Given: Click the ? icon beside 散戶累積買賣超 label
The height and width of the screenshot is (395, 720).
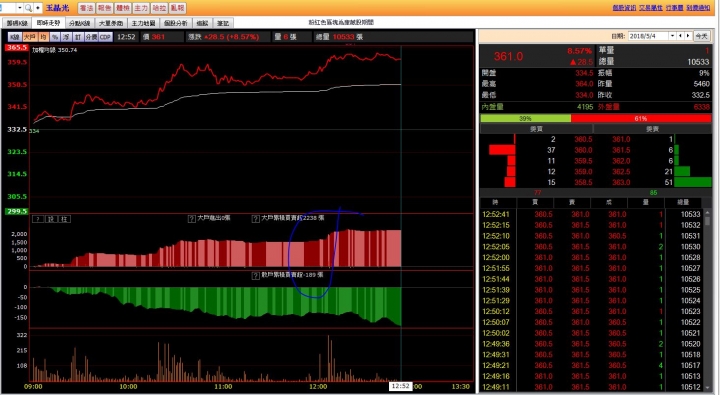Looking at the screenshot, I should tap(256, 276).
